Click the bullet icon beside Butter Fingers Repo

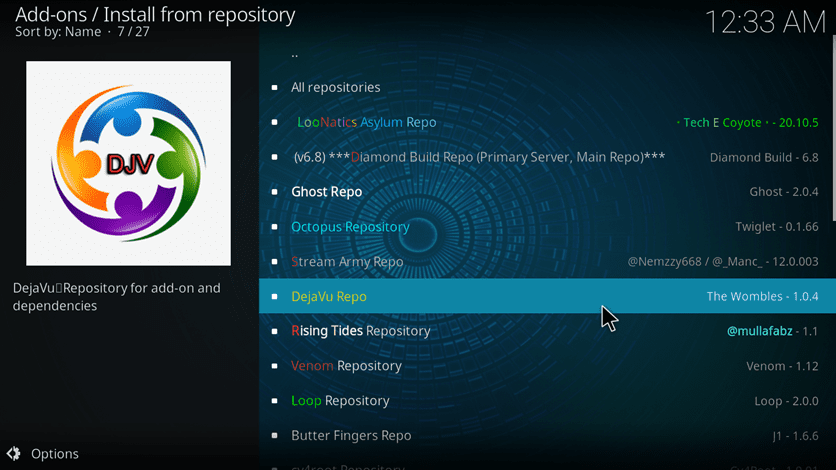[275, 435]
